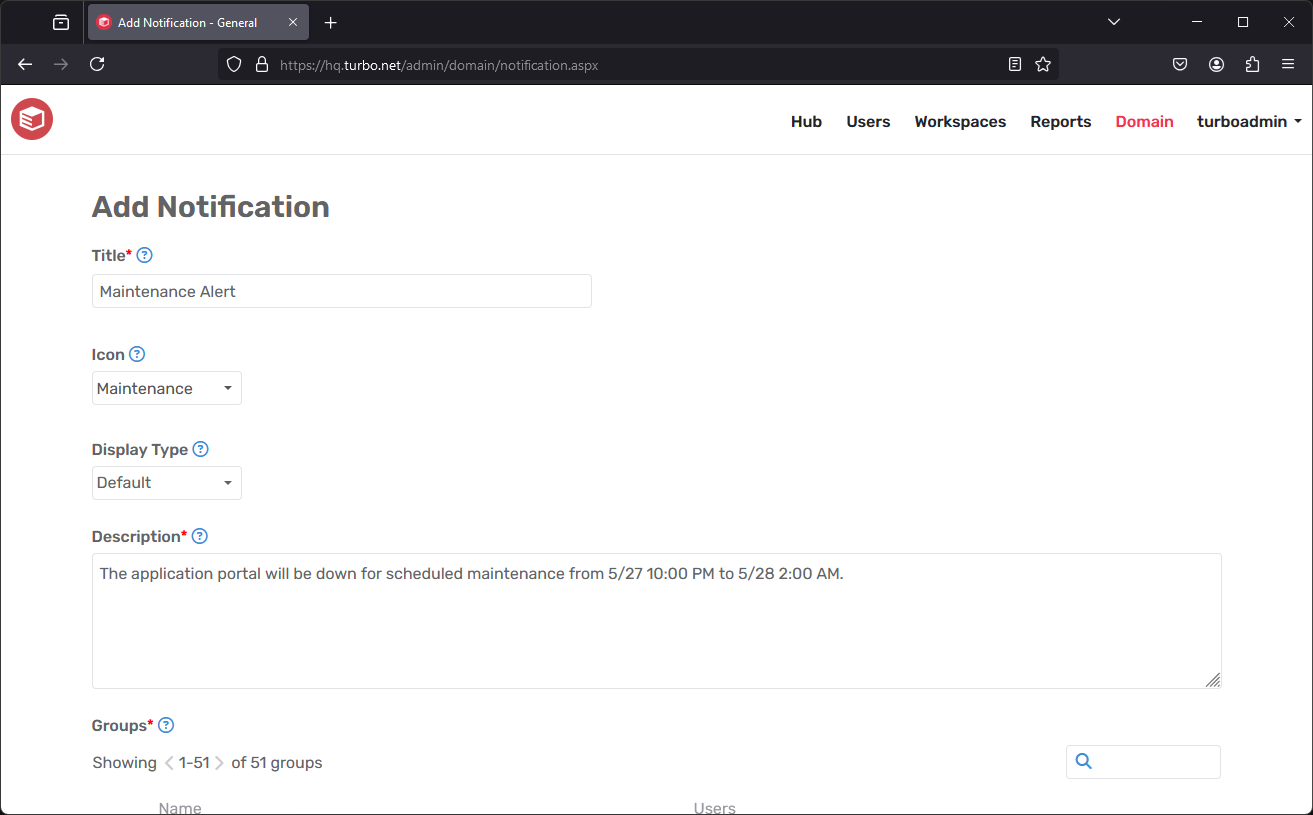This screenshot has height=815, width=1313.
Task: Navigate to the Users section
Action: pos(867,121)
